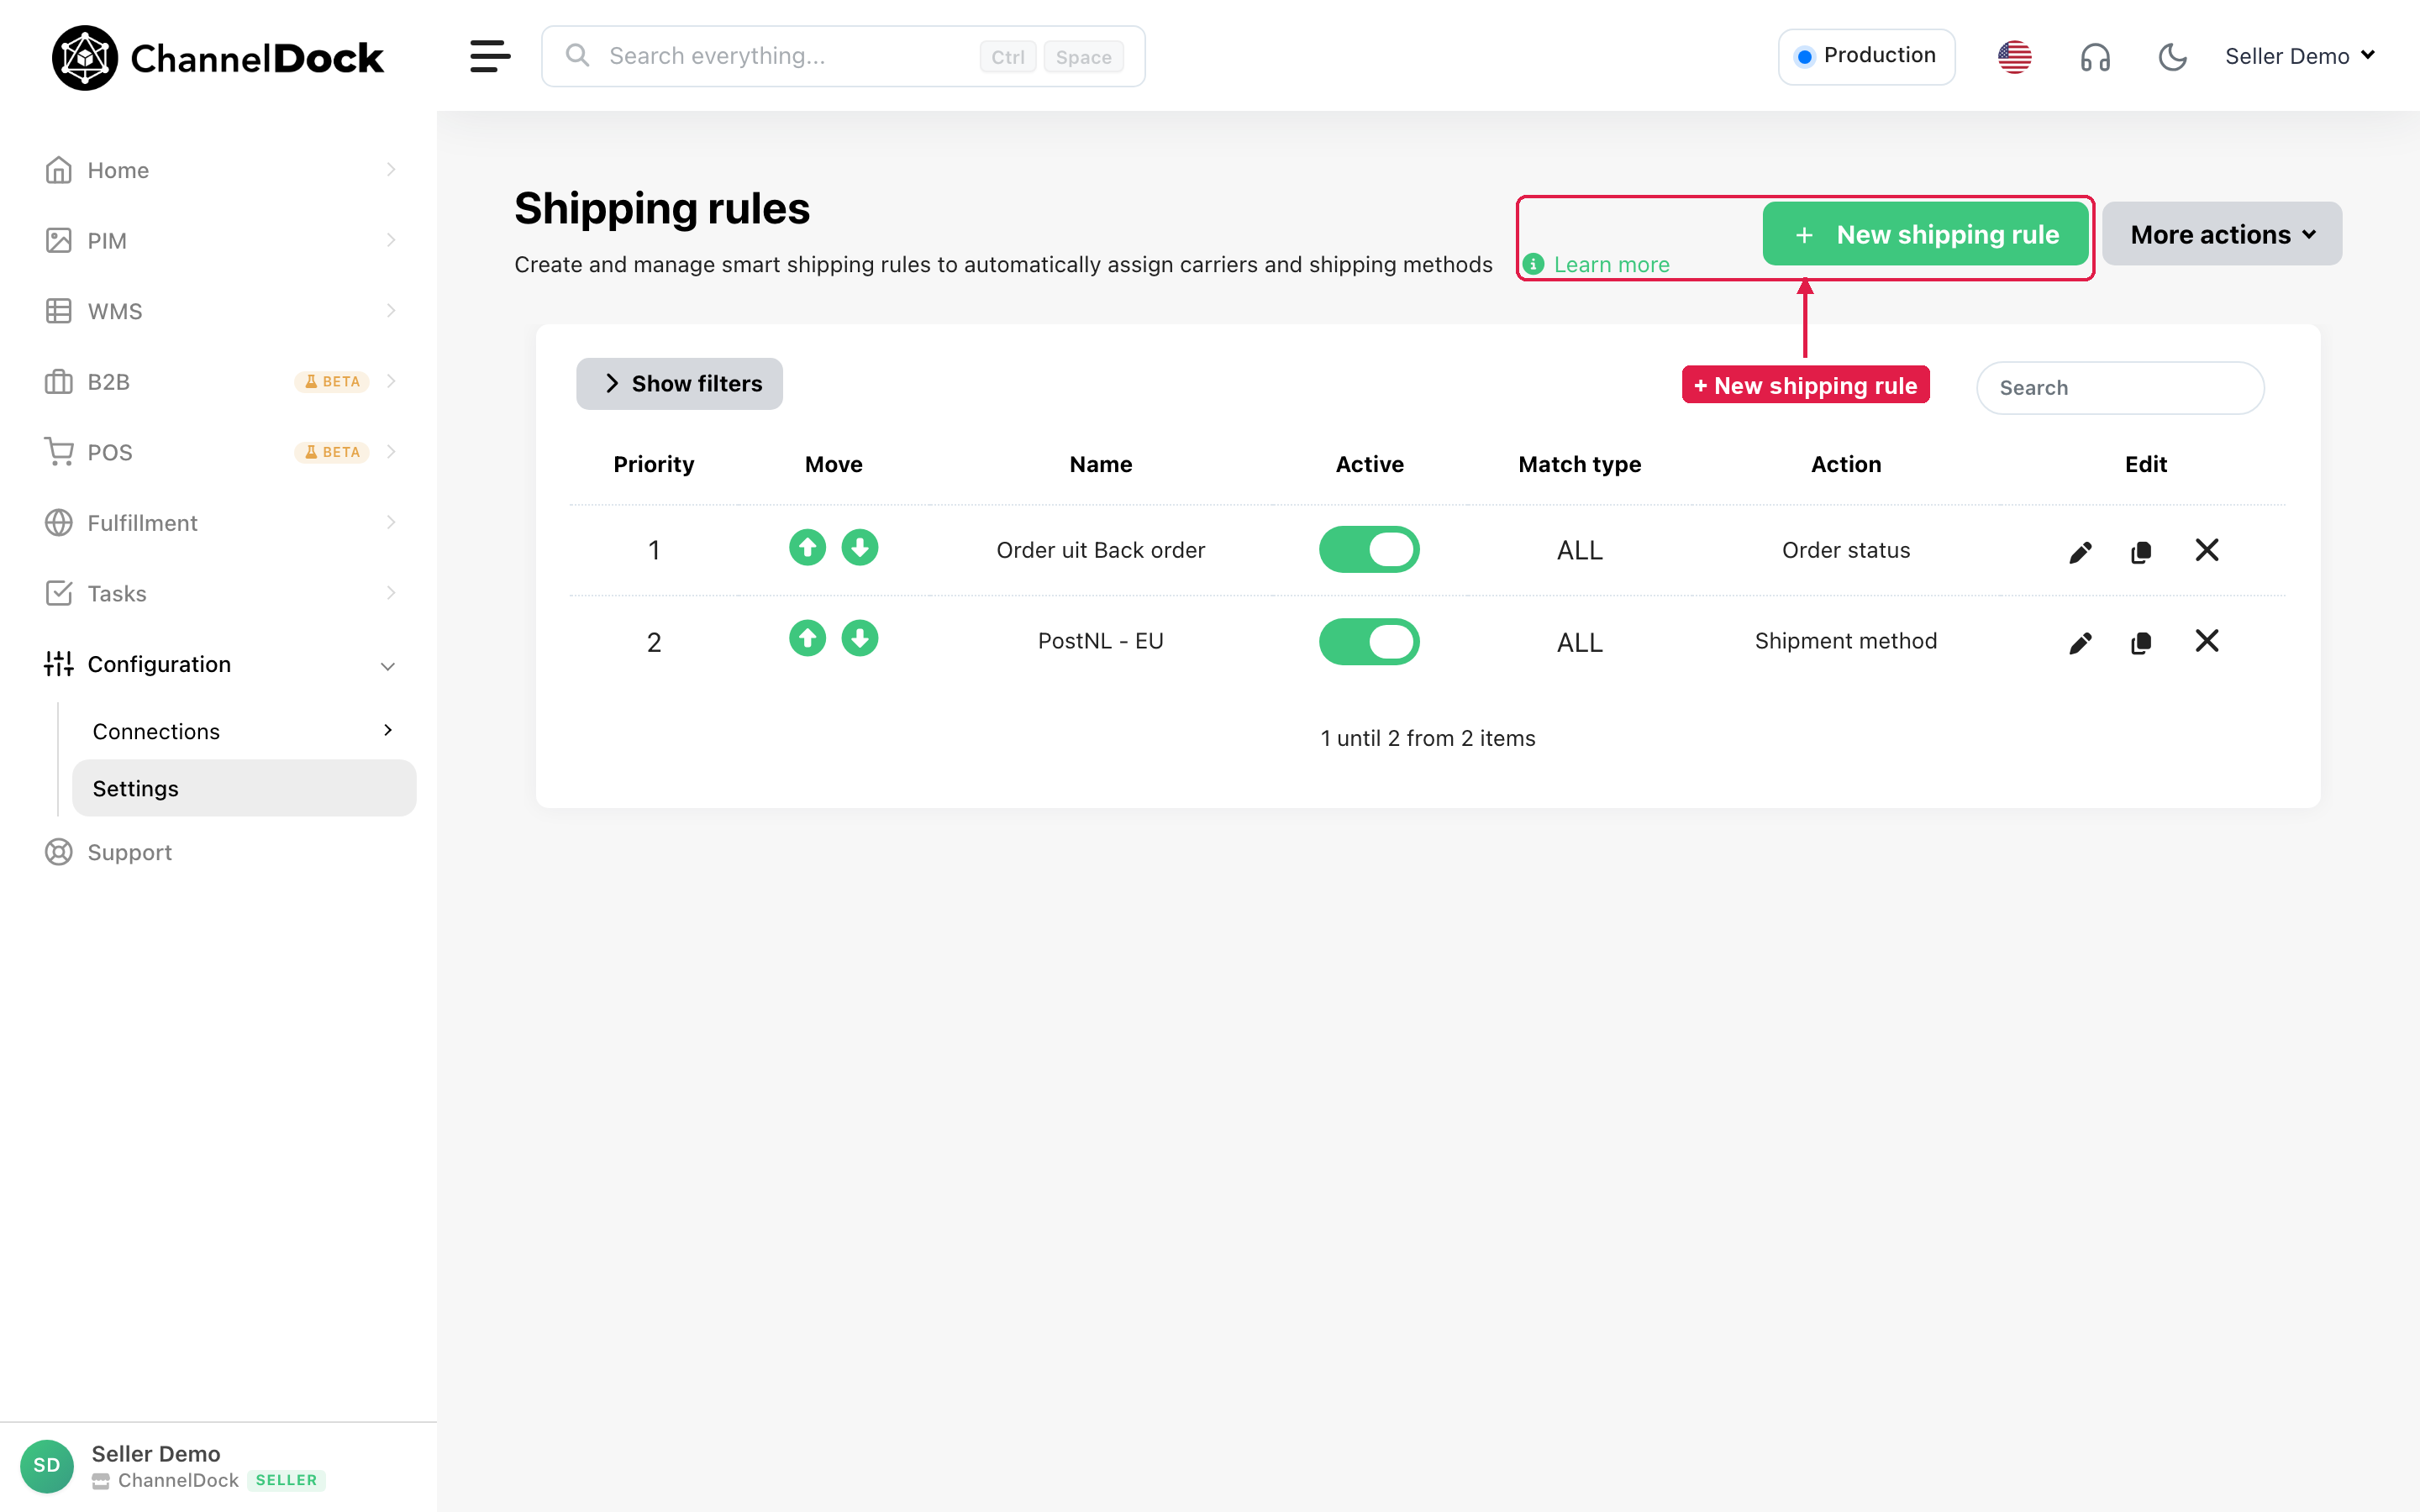The width and height of the screenshot is (2420, 1512).
Task: Click the Order status action cell
Action: click(x=1846, y=550)
